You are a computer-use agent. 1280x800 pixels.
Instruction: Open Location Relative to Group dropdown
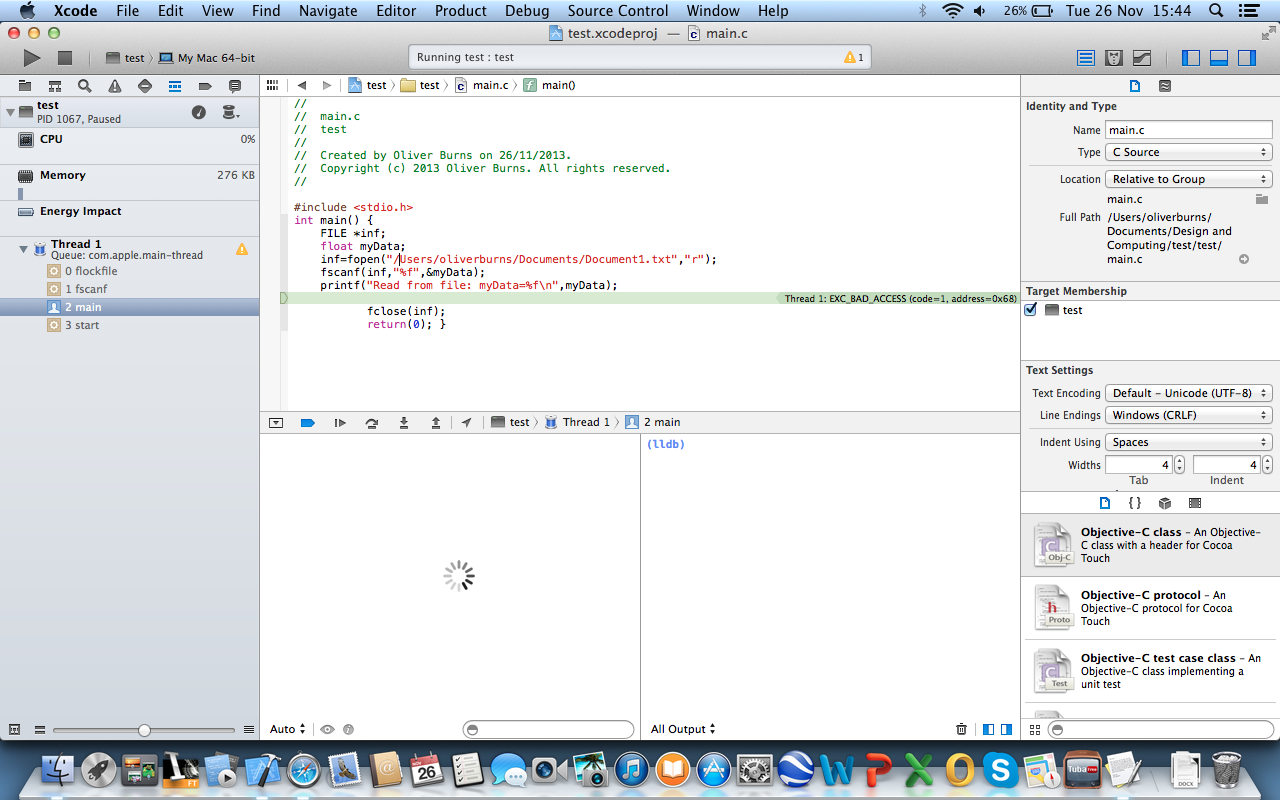pos(1188,179)
